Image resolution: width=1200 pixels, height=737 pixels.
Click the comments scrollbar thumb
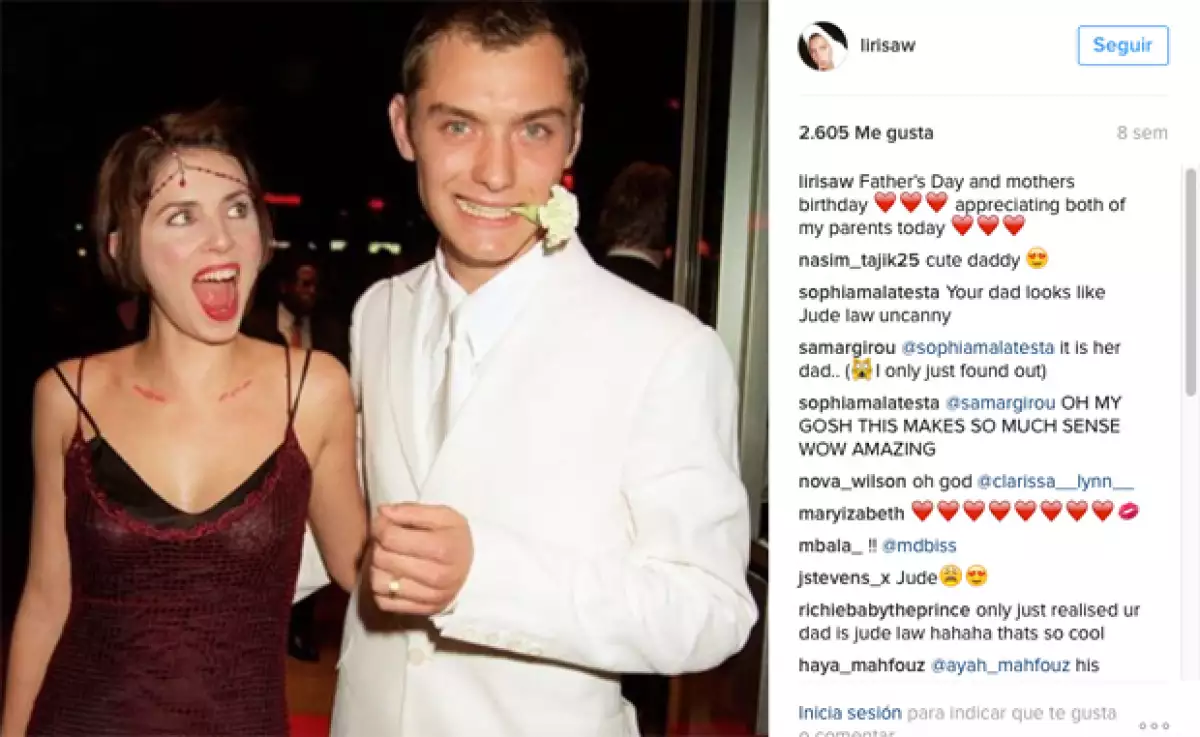coord(1189,282)
